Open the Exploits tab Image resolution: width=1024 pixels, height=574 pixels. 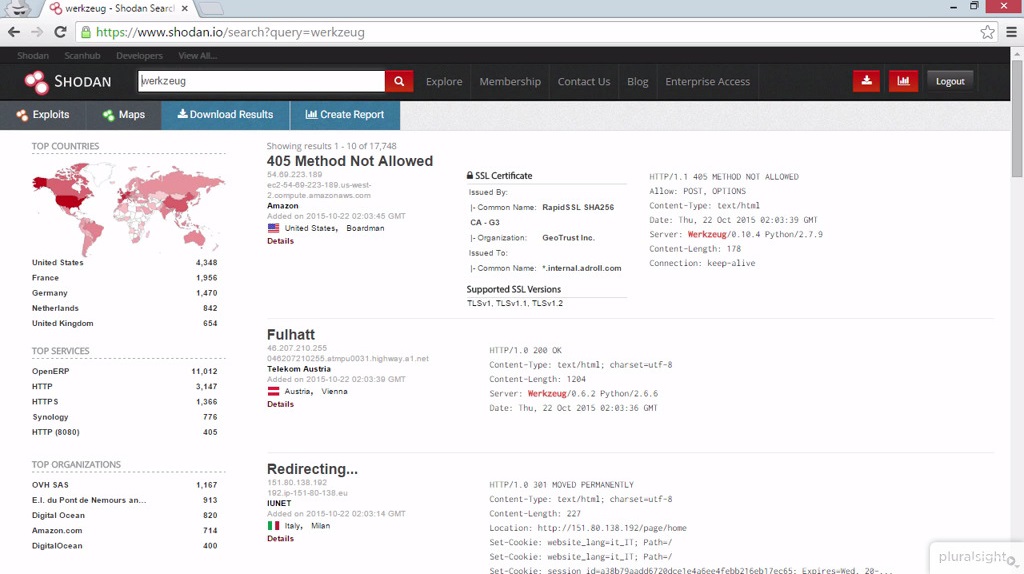coord(42,115)
